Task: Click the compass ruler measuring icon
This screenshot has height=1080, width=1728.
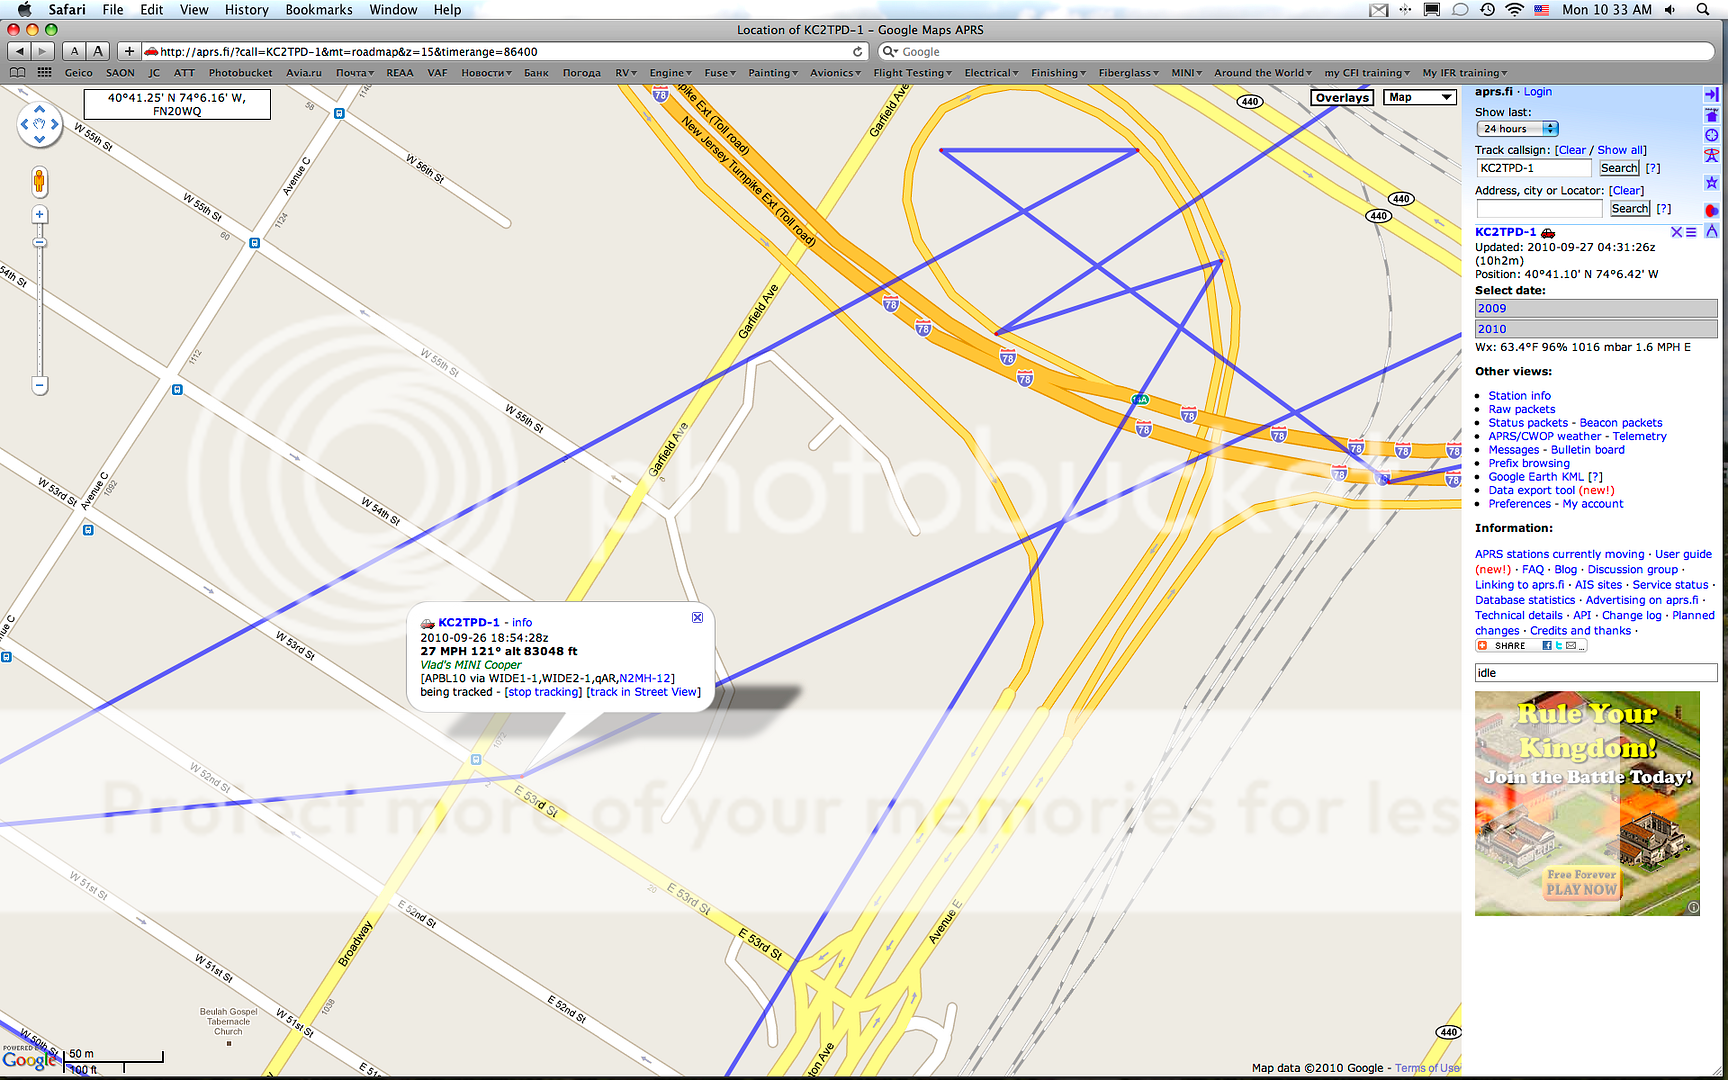Action: pyautogui.click(x=1711, y=231)
